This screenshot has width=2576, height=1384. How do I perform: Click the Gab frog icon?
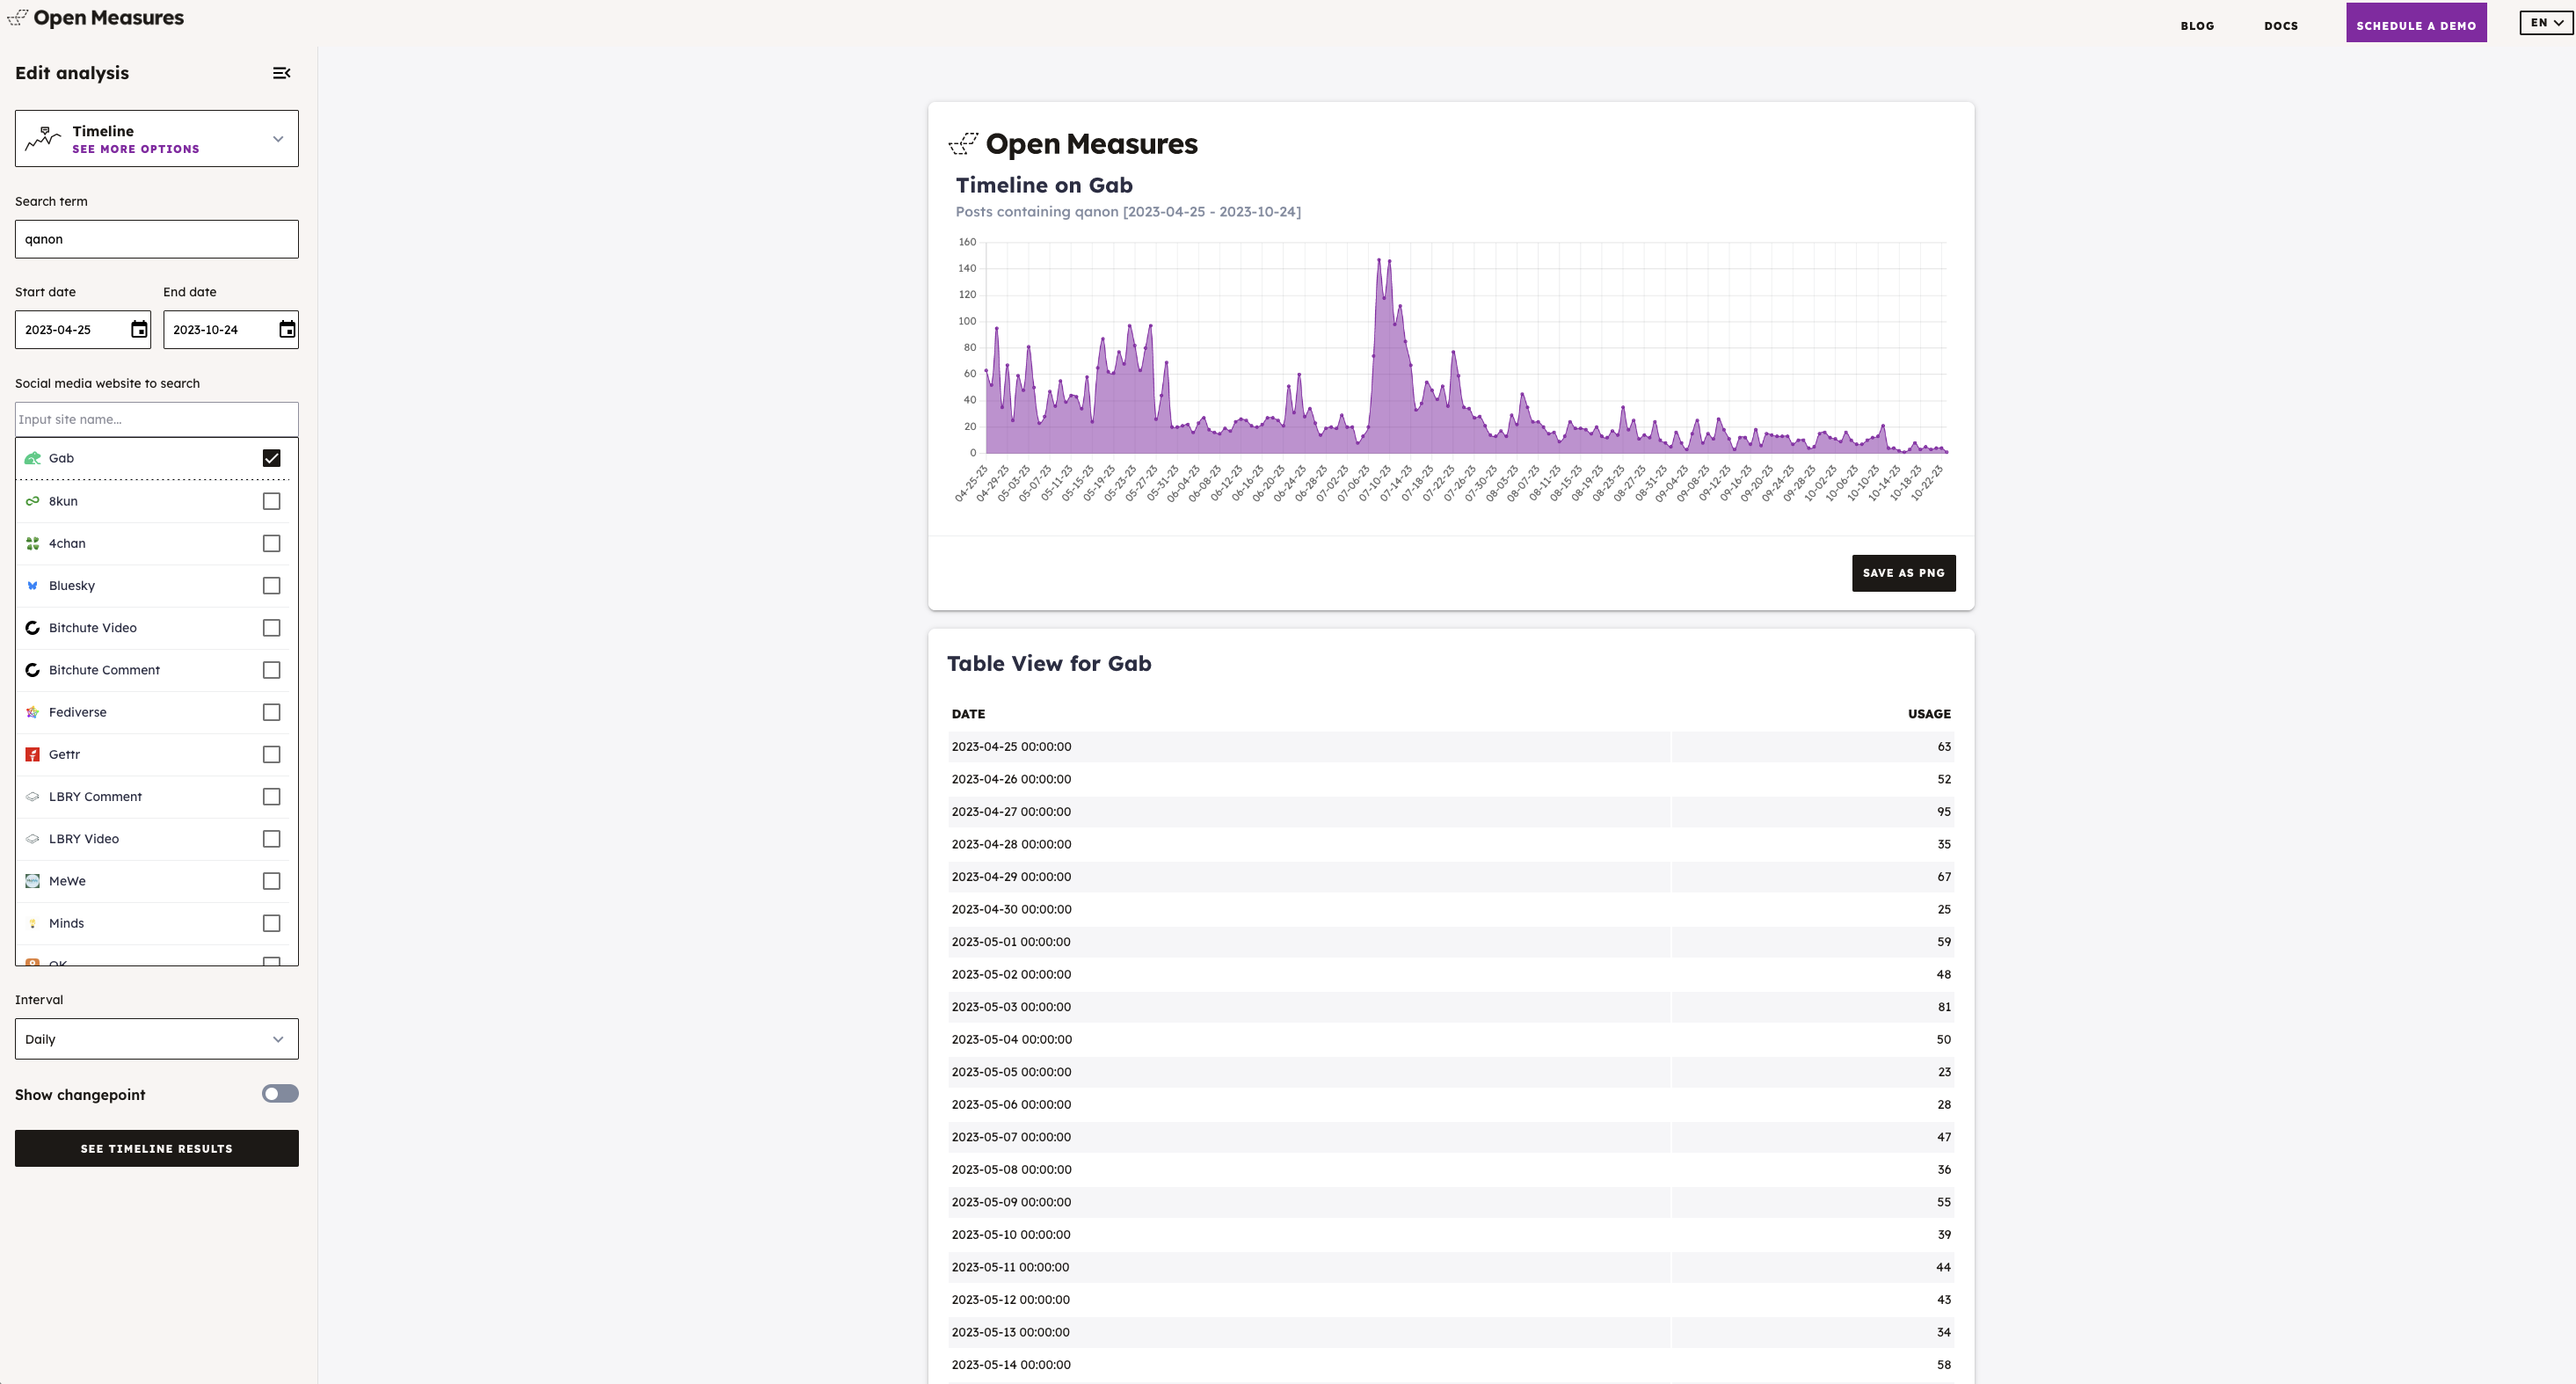[x=33, y=458]
